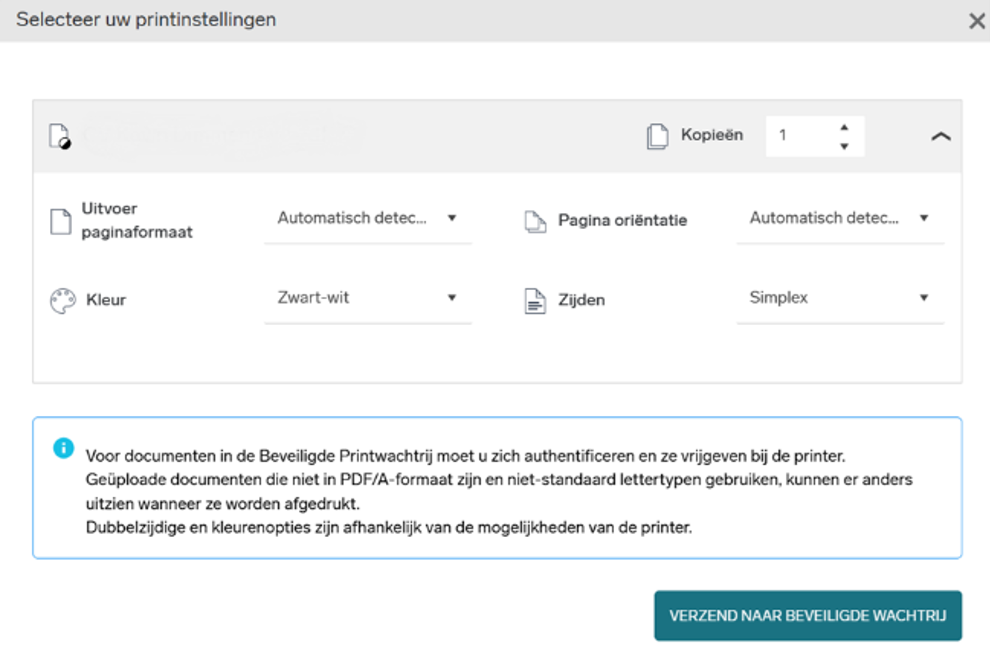Click the Pagina oriëntatie icon
This screenshot has height=657, width=990.
[x=532, y=220]
